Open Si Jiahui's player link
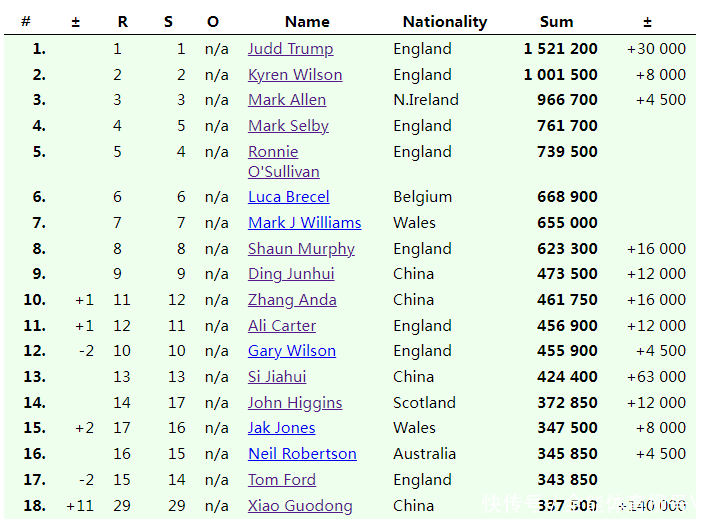This screenshot has width=710, height=519. (x=277, y=377)
